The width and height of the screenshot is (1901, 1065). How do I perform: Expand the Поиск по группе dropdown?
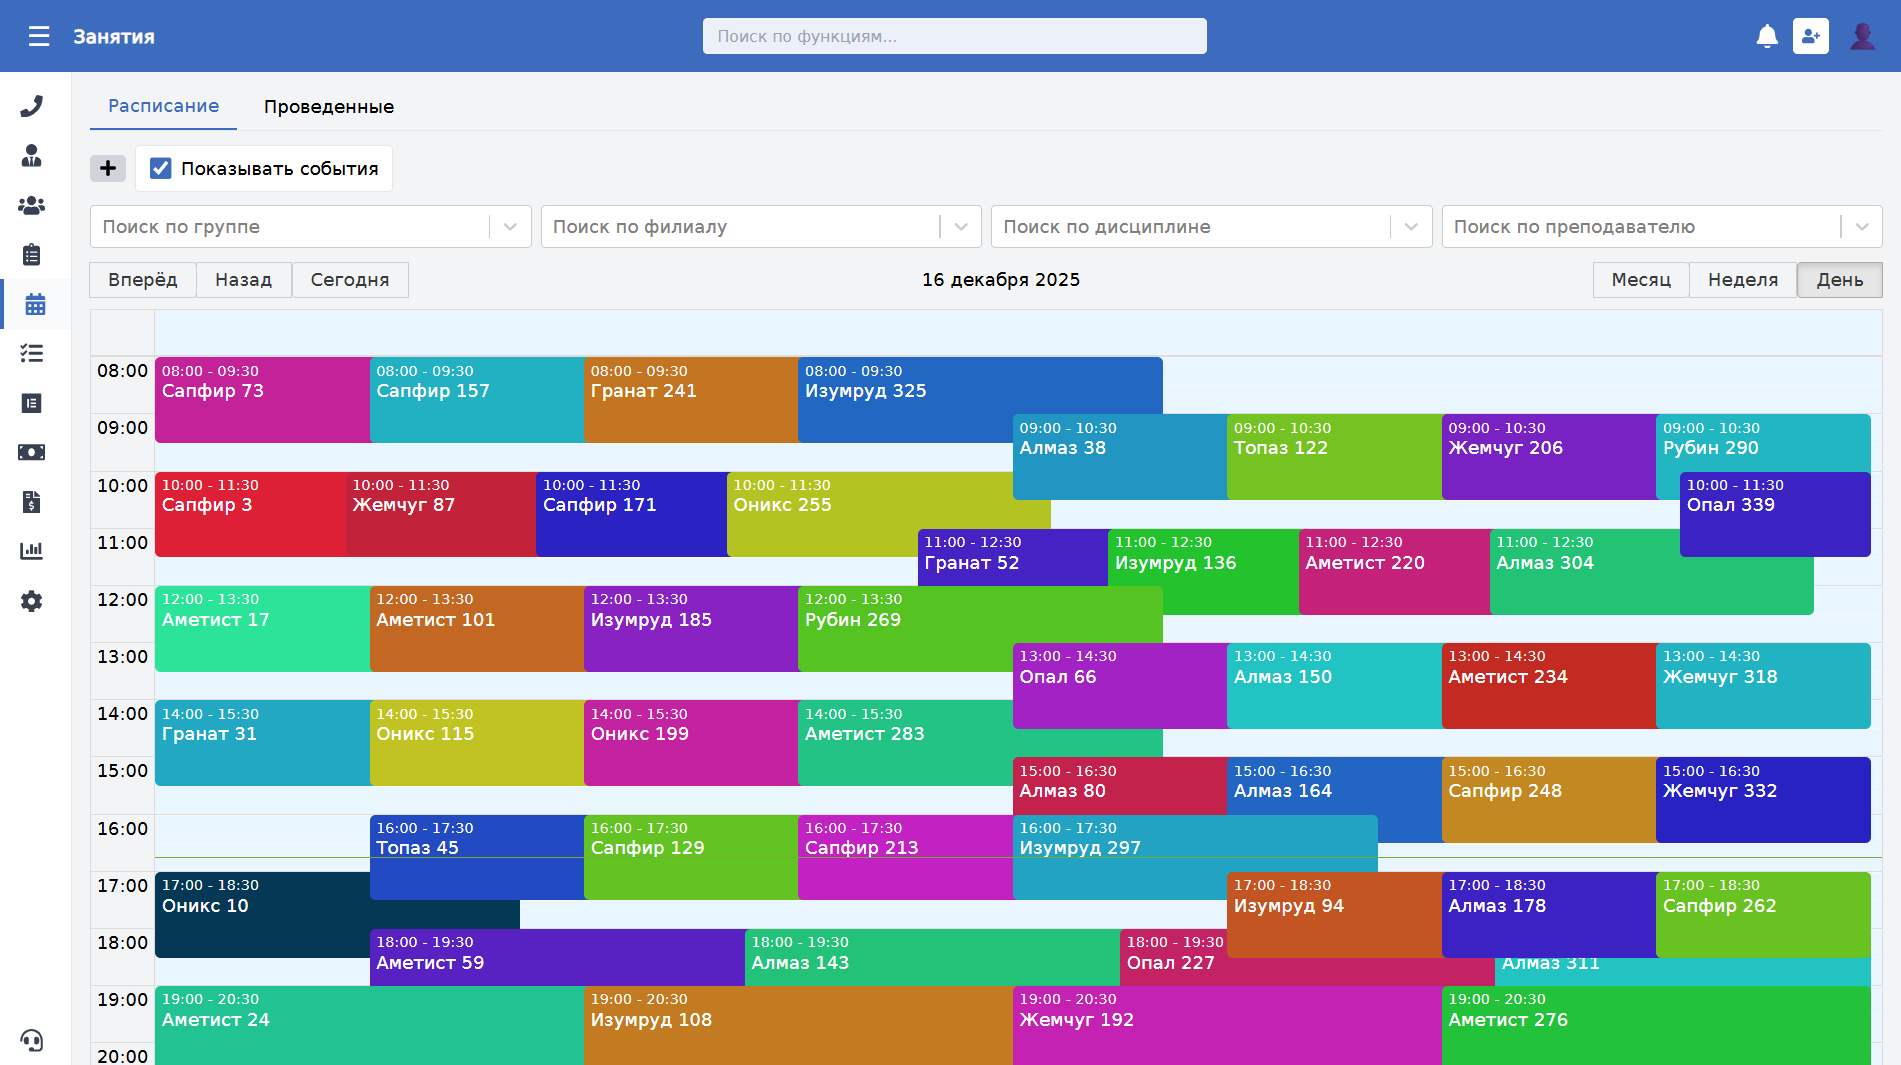pos(510,227)
